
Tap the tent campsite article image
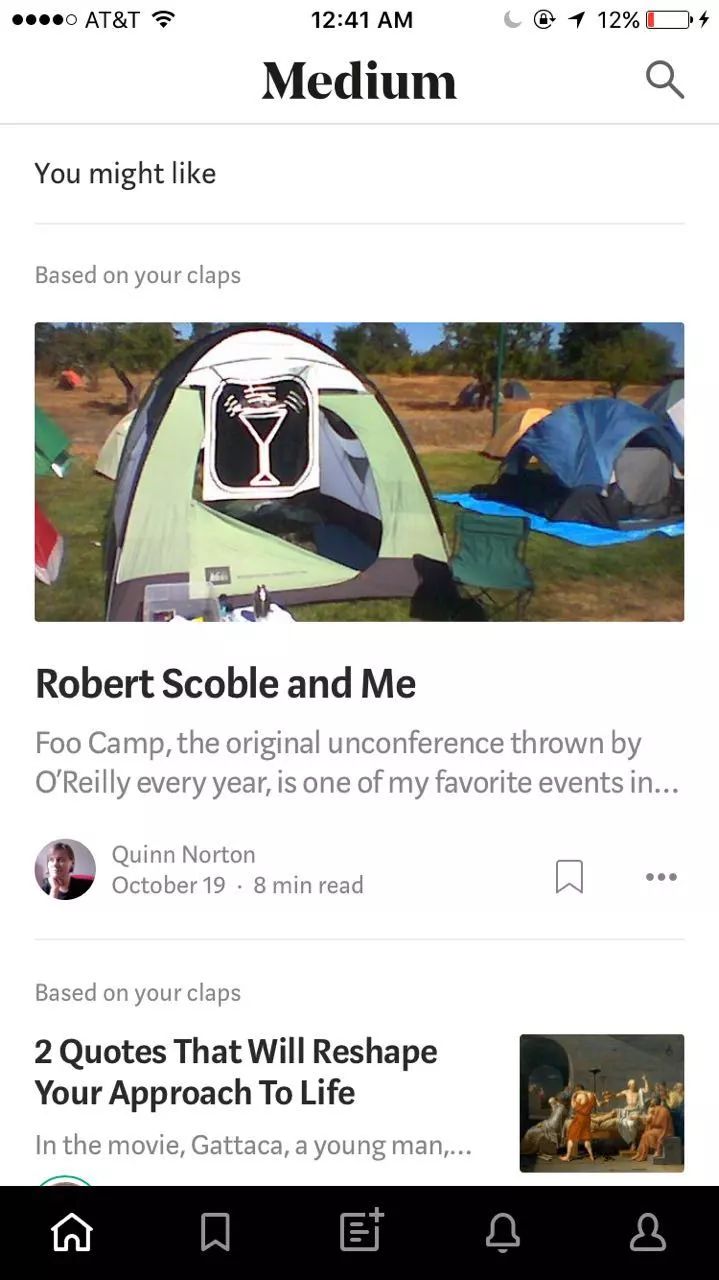pos(359,471)
